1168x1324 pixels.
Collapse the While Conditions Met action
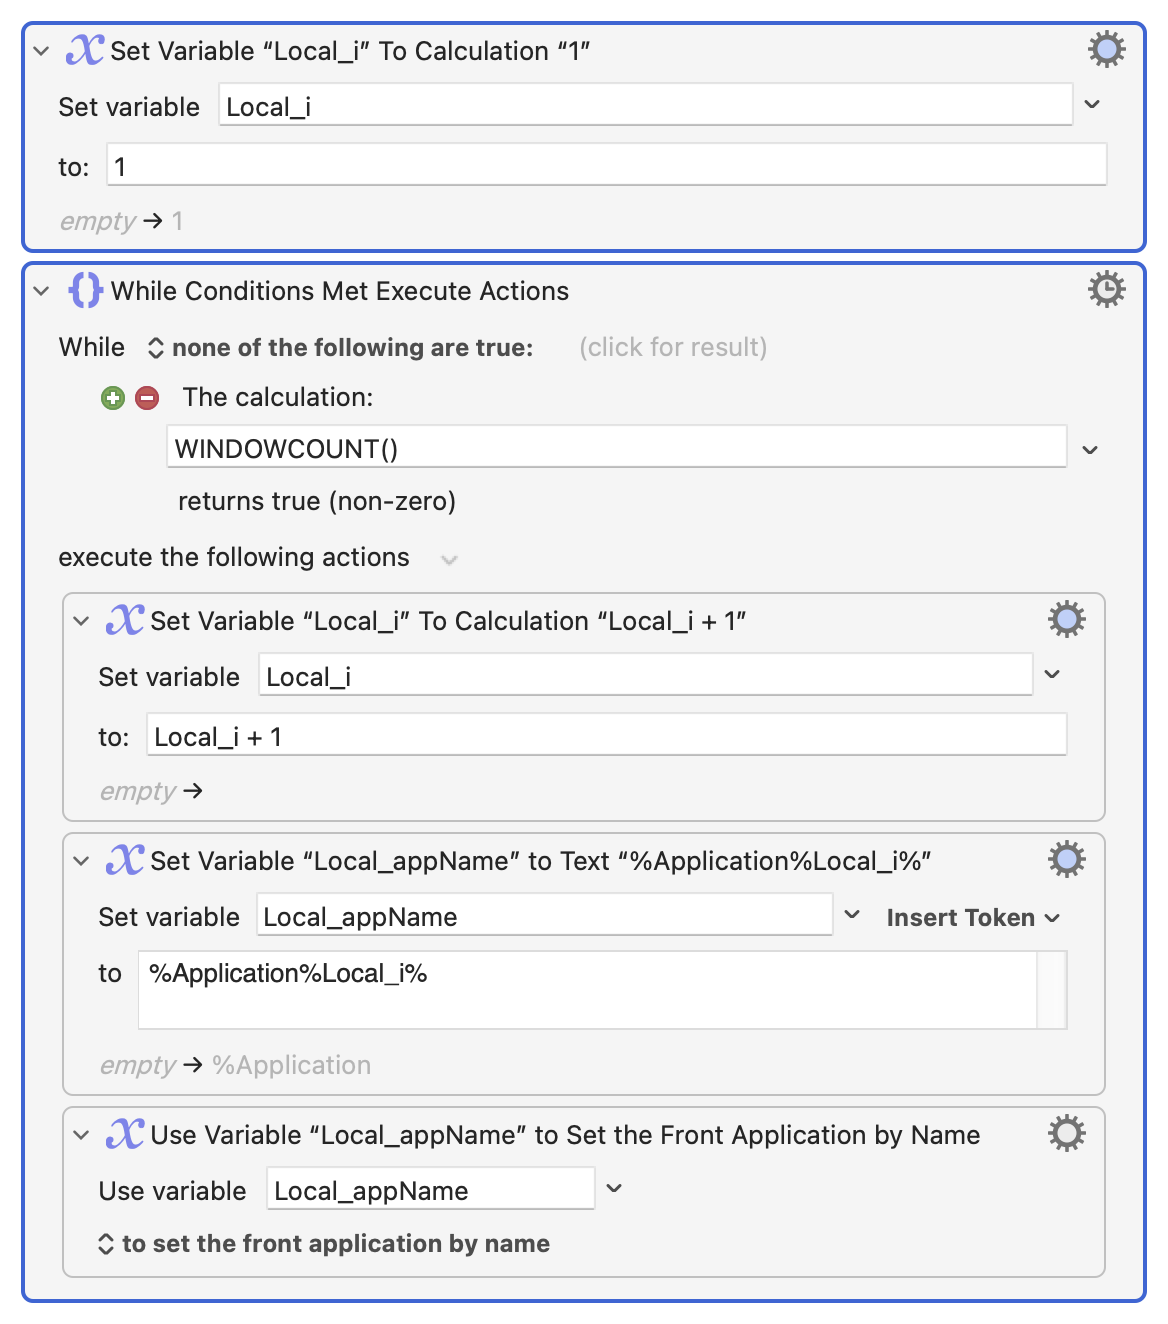41,291
